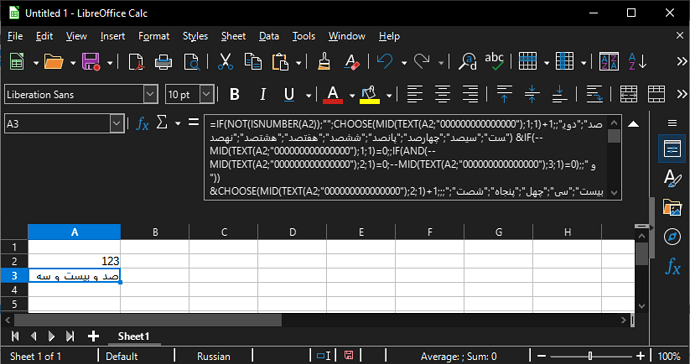This screenshot has height=364, width=690.
Task: Switch to the Sheet1 tab
Action: click(133, 336)
